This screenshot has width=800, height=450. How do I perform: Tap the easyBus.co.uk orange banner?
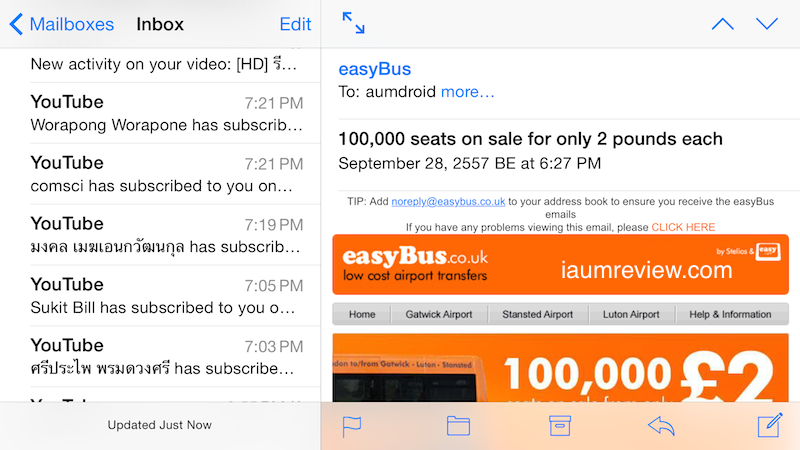pos(560,264)
